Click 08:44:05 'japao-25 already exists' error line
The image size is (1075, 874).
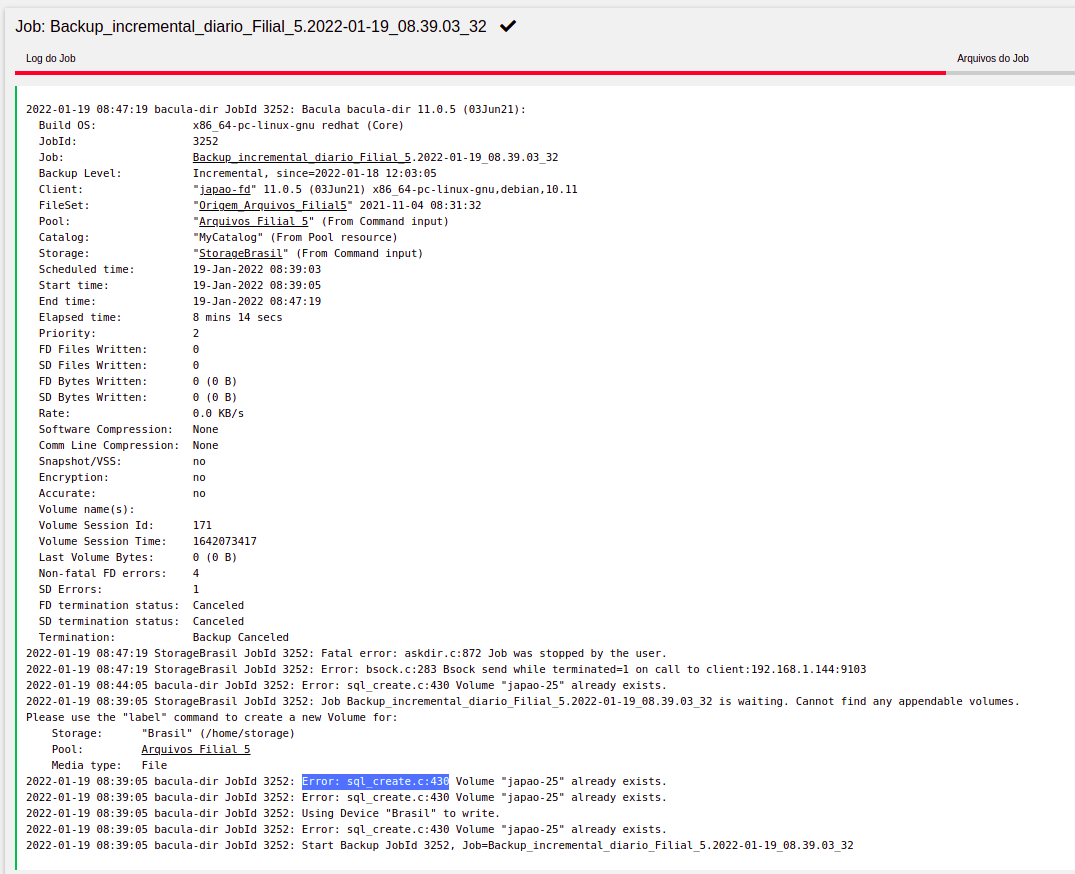(346, 685)
